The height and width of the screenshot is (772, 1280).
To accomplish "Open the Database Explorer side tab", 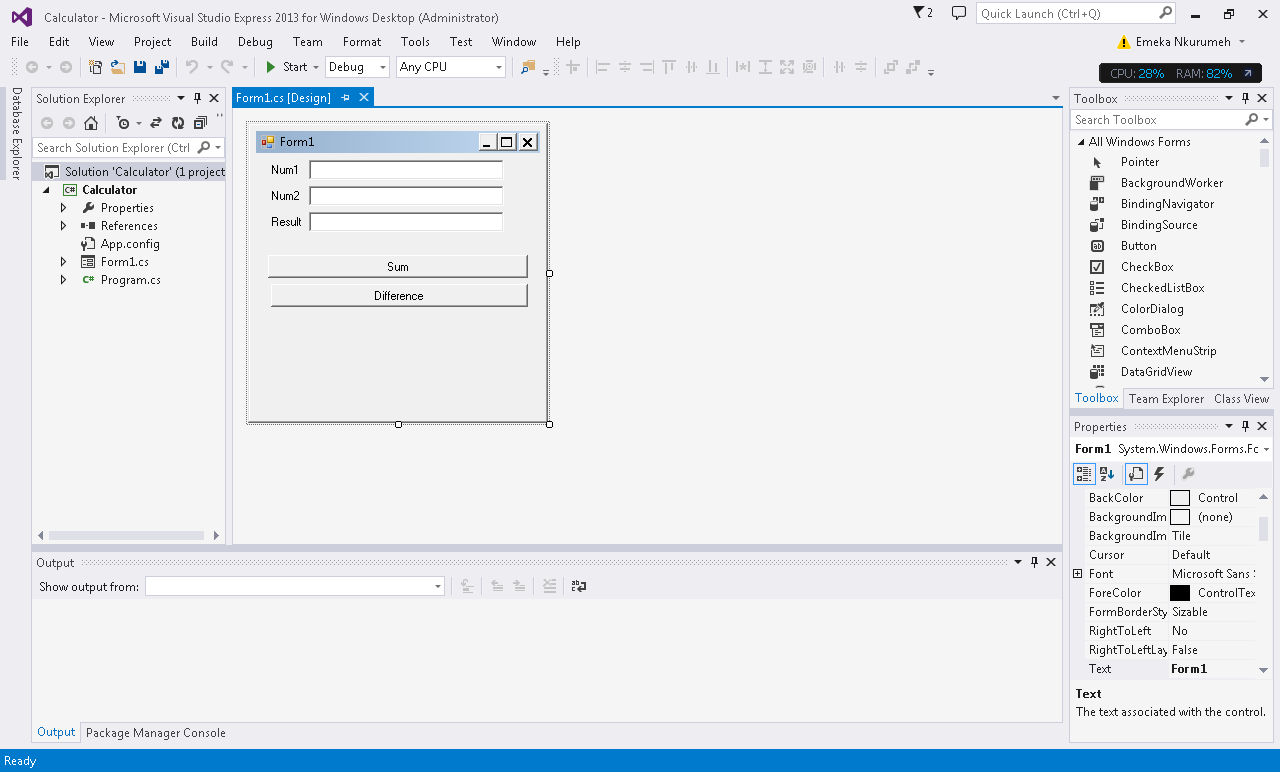I will pyautogui.click(x=16, y=134).
